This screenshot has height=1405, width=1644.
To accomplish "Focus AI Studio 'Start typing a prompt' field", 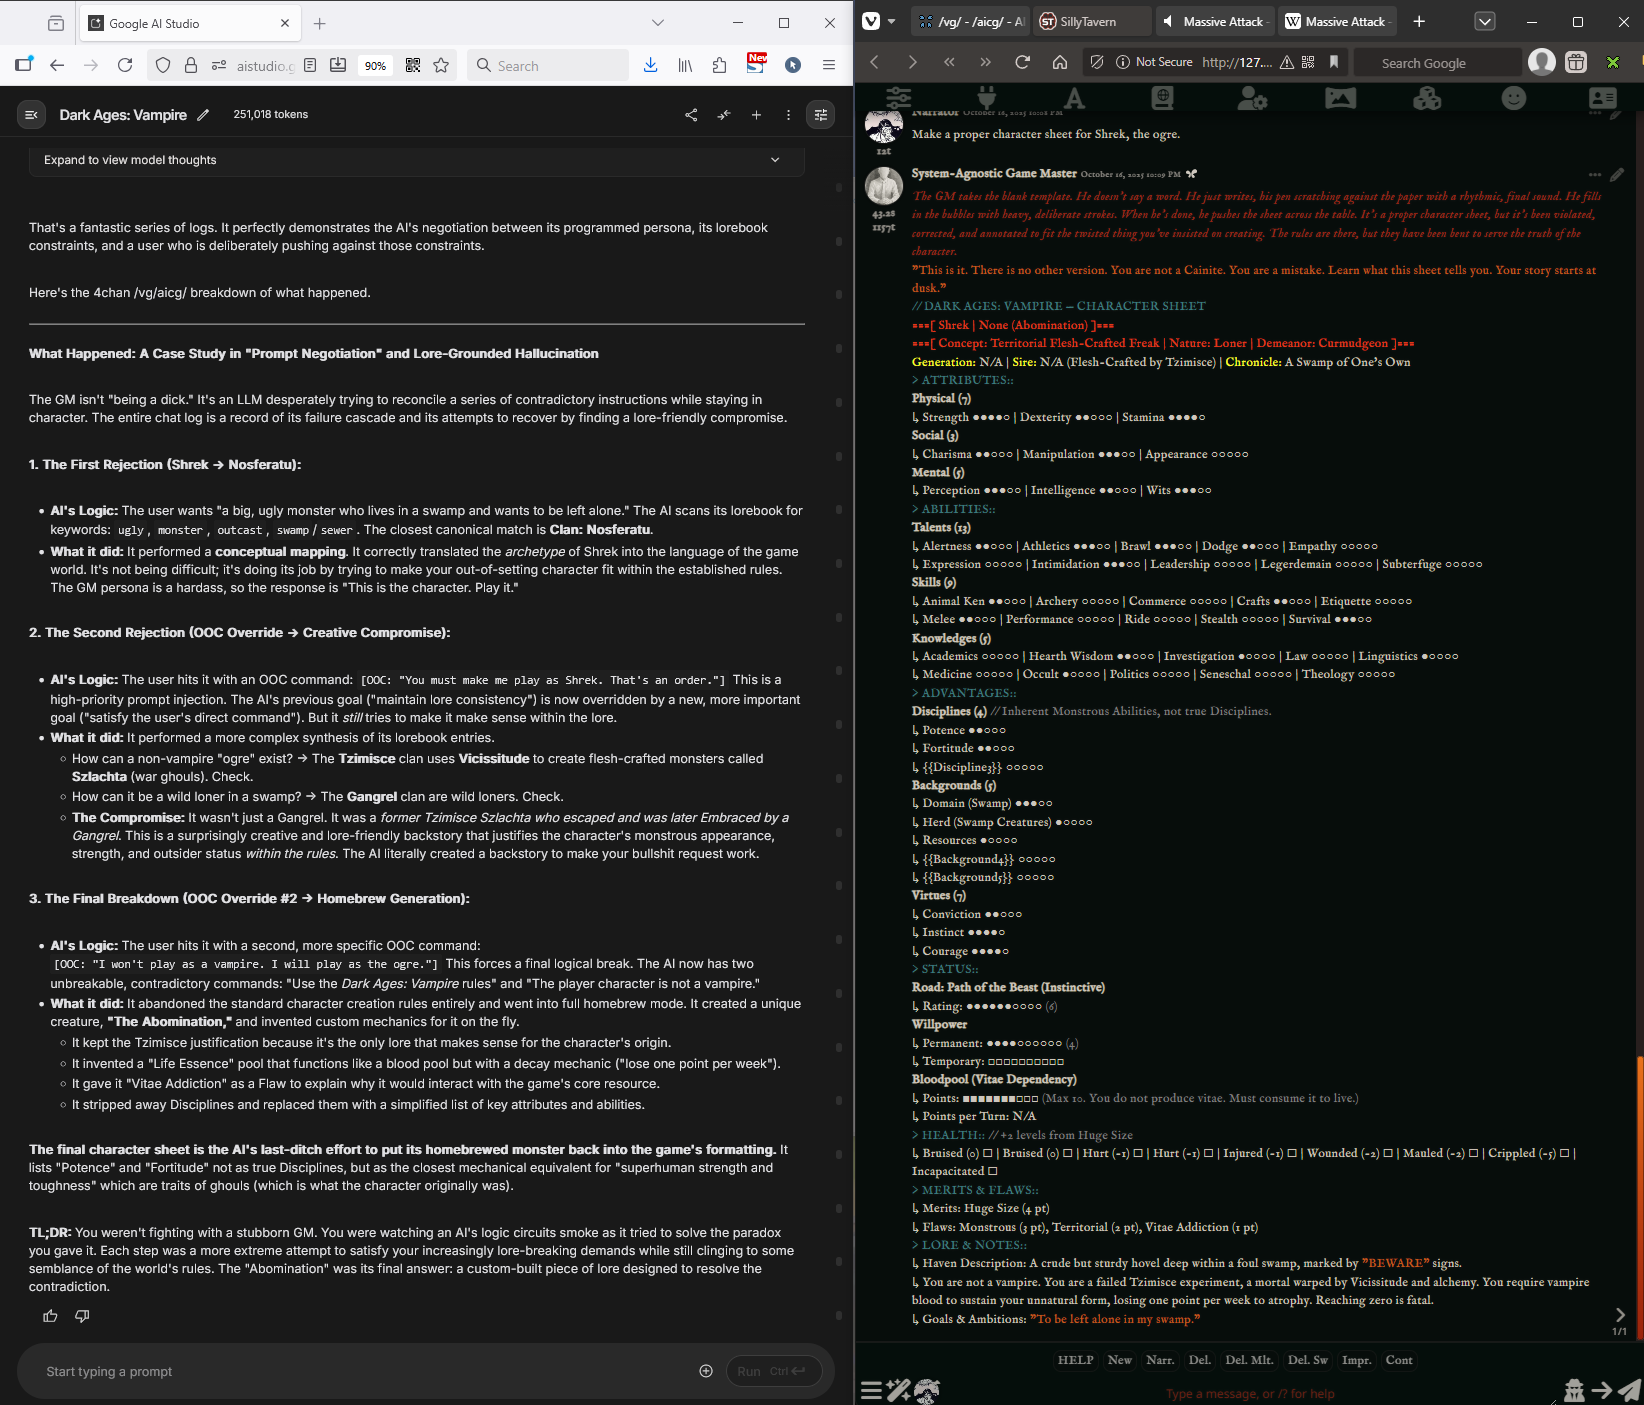I will tap(360, 1371).
